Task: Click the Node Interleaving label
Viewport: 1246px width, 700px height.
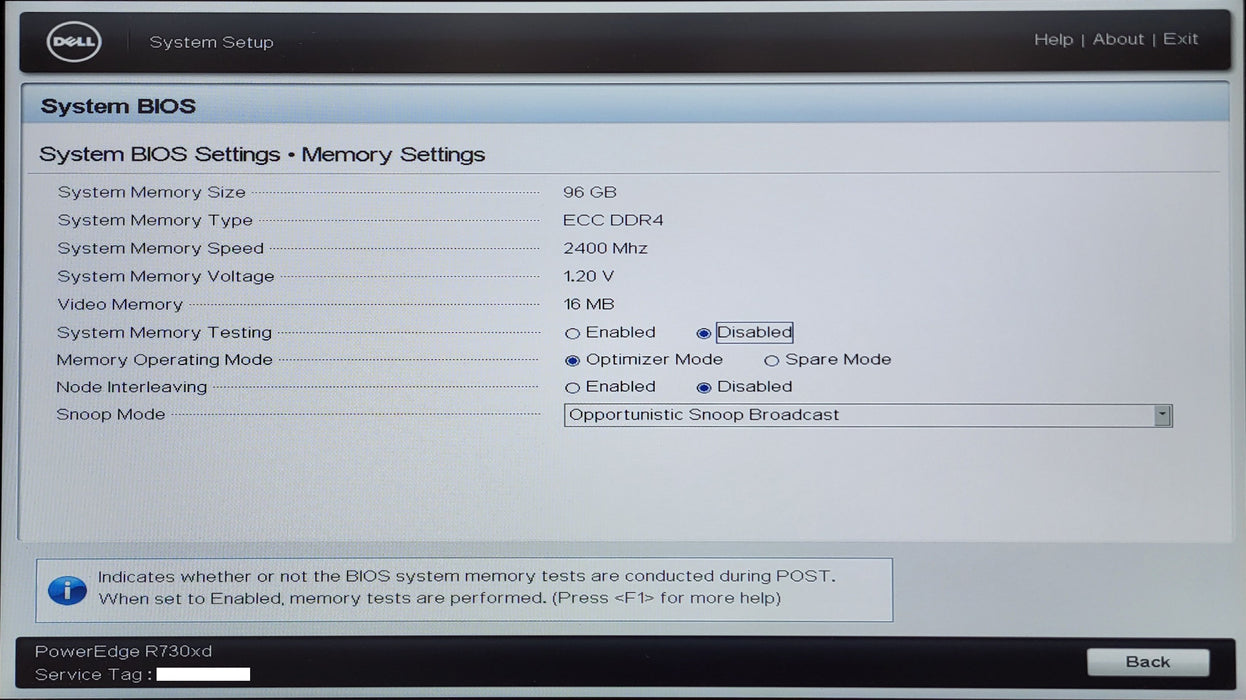Action: [131, 387]
